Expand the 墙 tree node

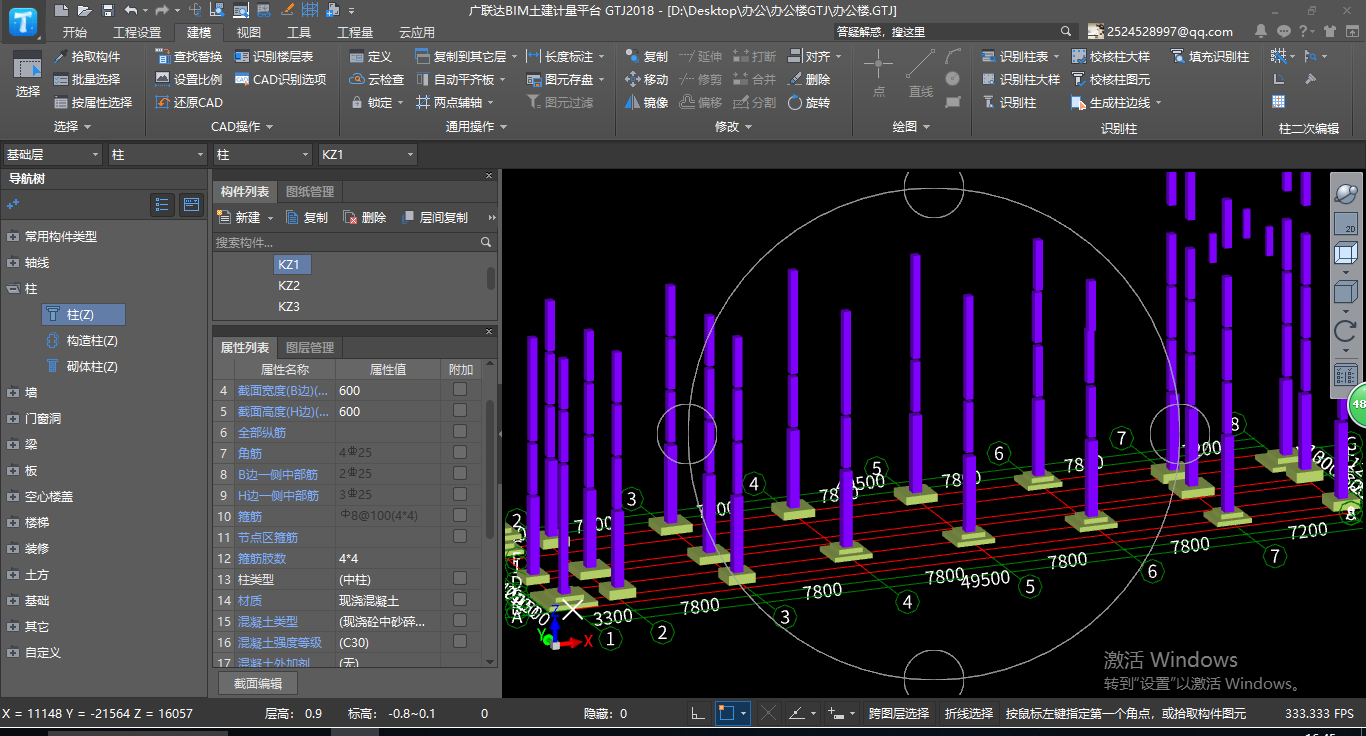[12, 393]
